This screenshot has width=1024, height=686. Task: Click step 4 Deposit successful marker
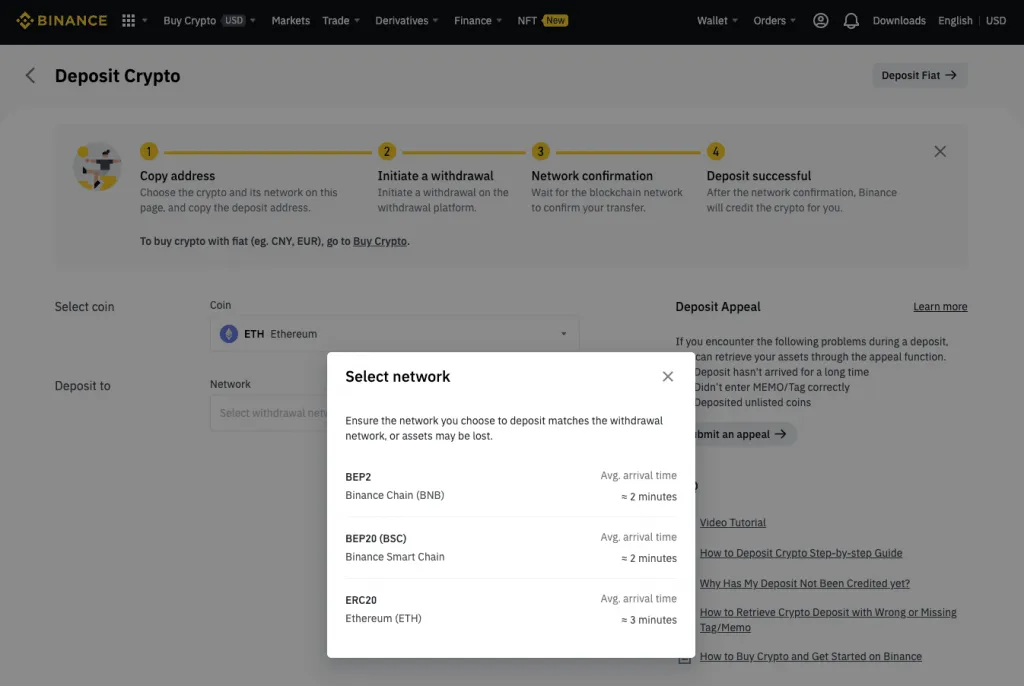click(x=716, y=152)
